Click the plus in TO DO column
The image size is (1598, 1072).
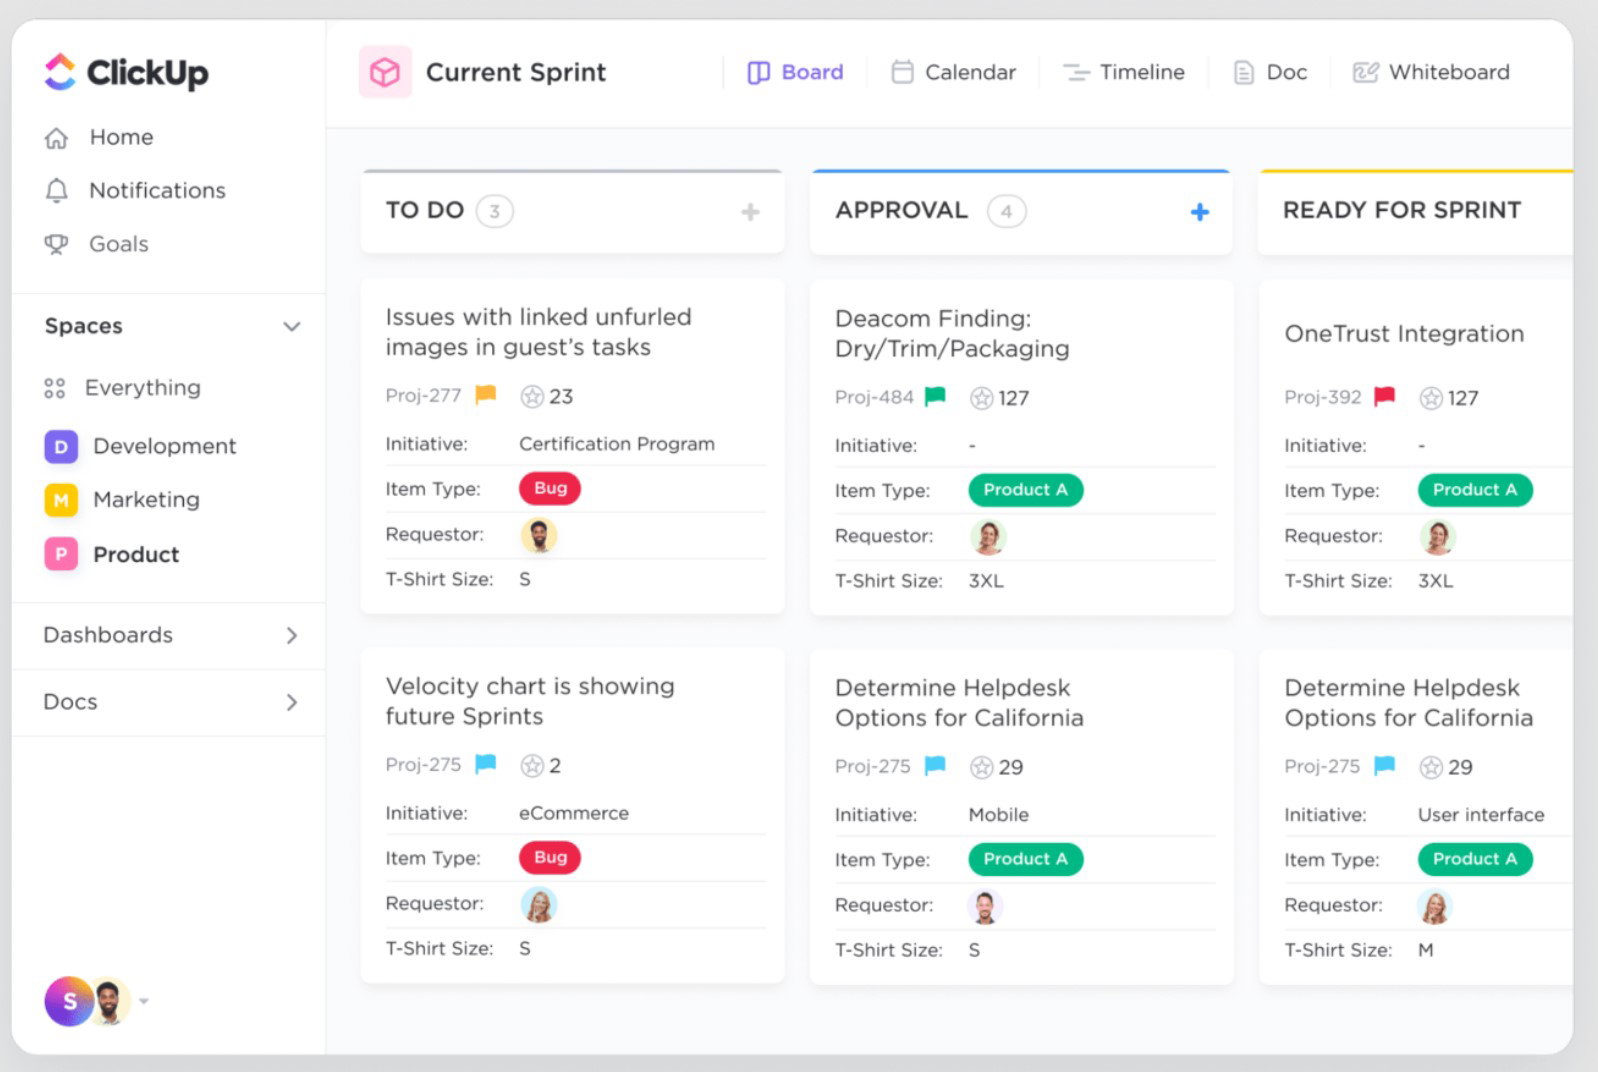750,212
